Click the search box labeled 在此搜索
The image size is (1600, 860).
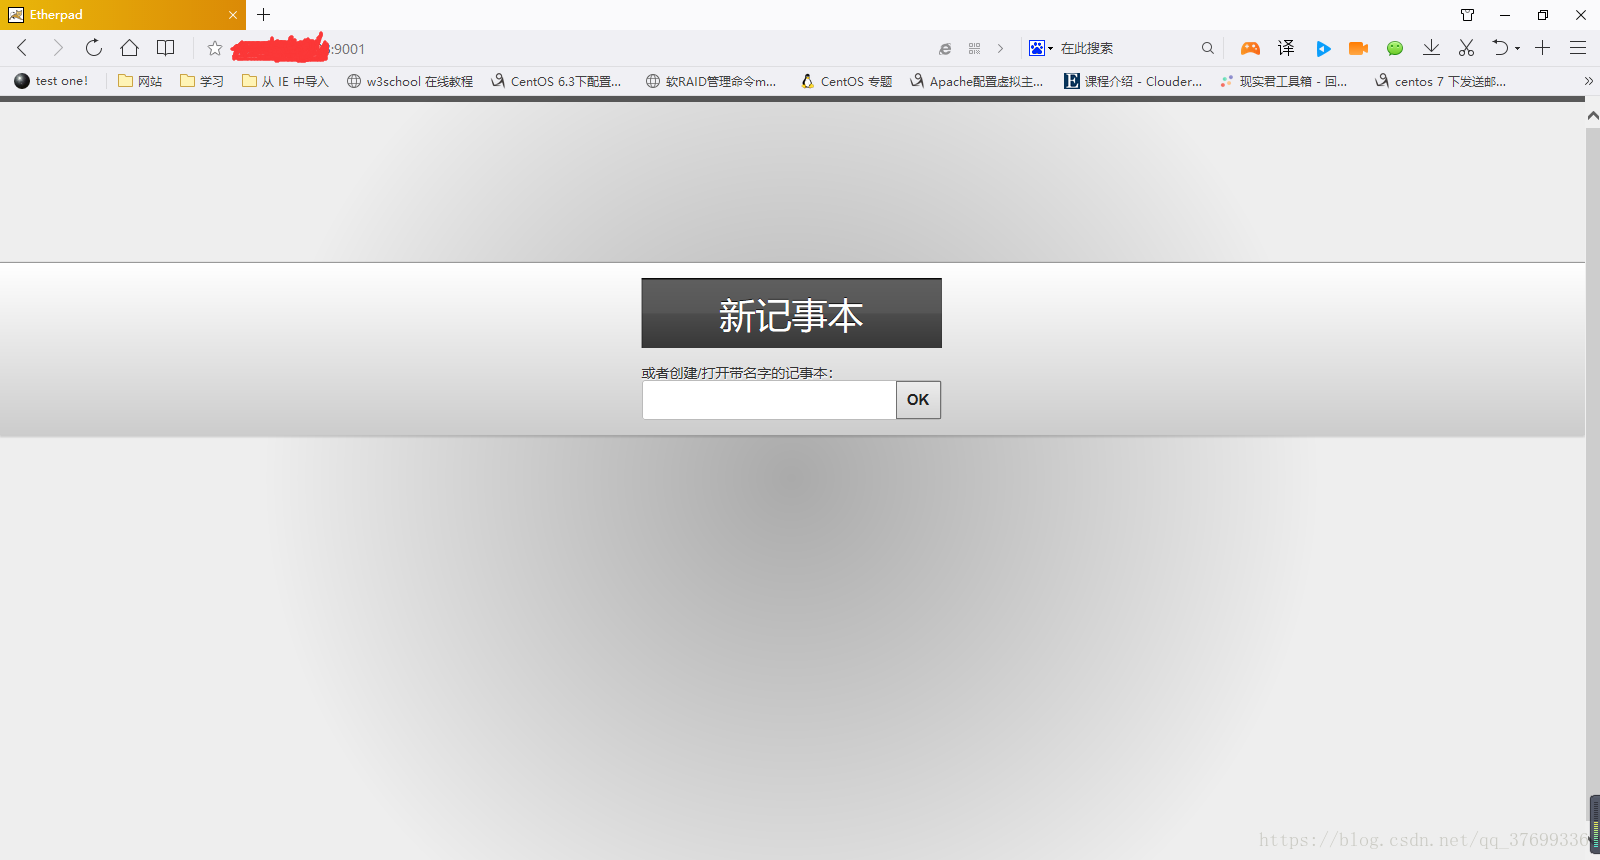pyautogui.click(x=1127, y=48)
